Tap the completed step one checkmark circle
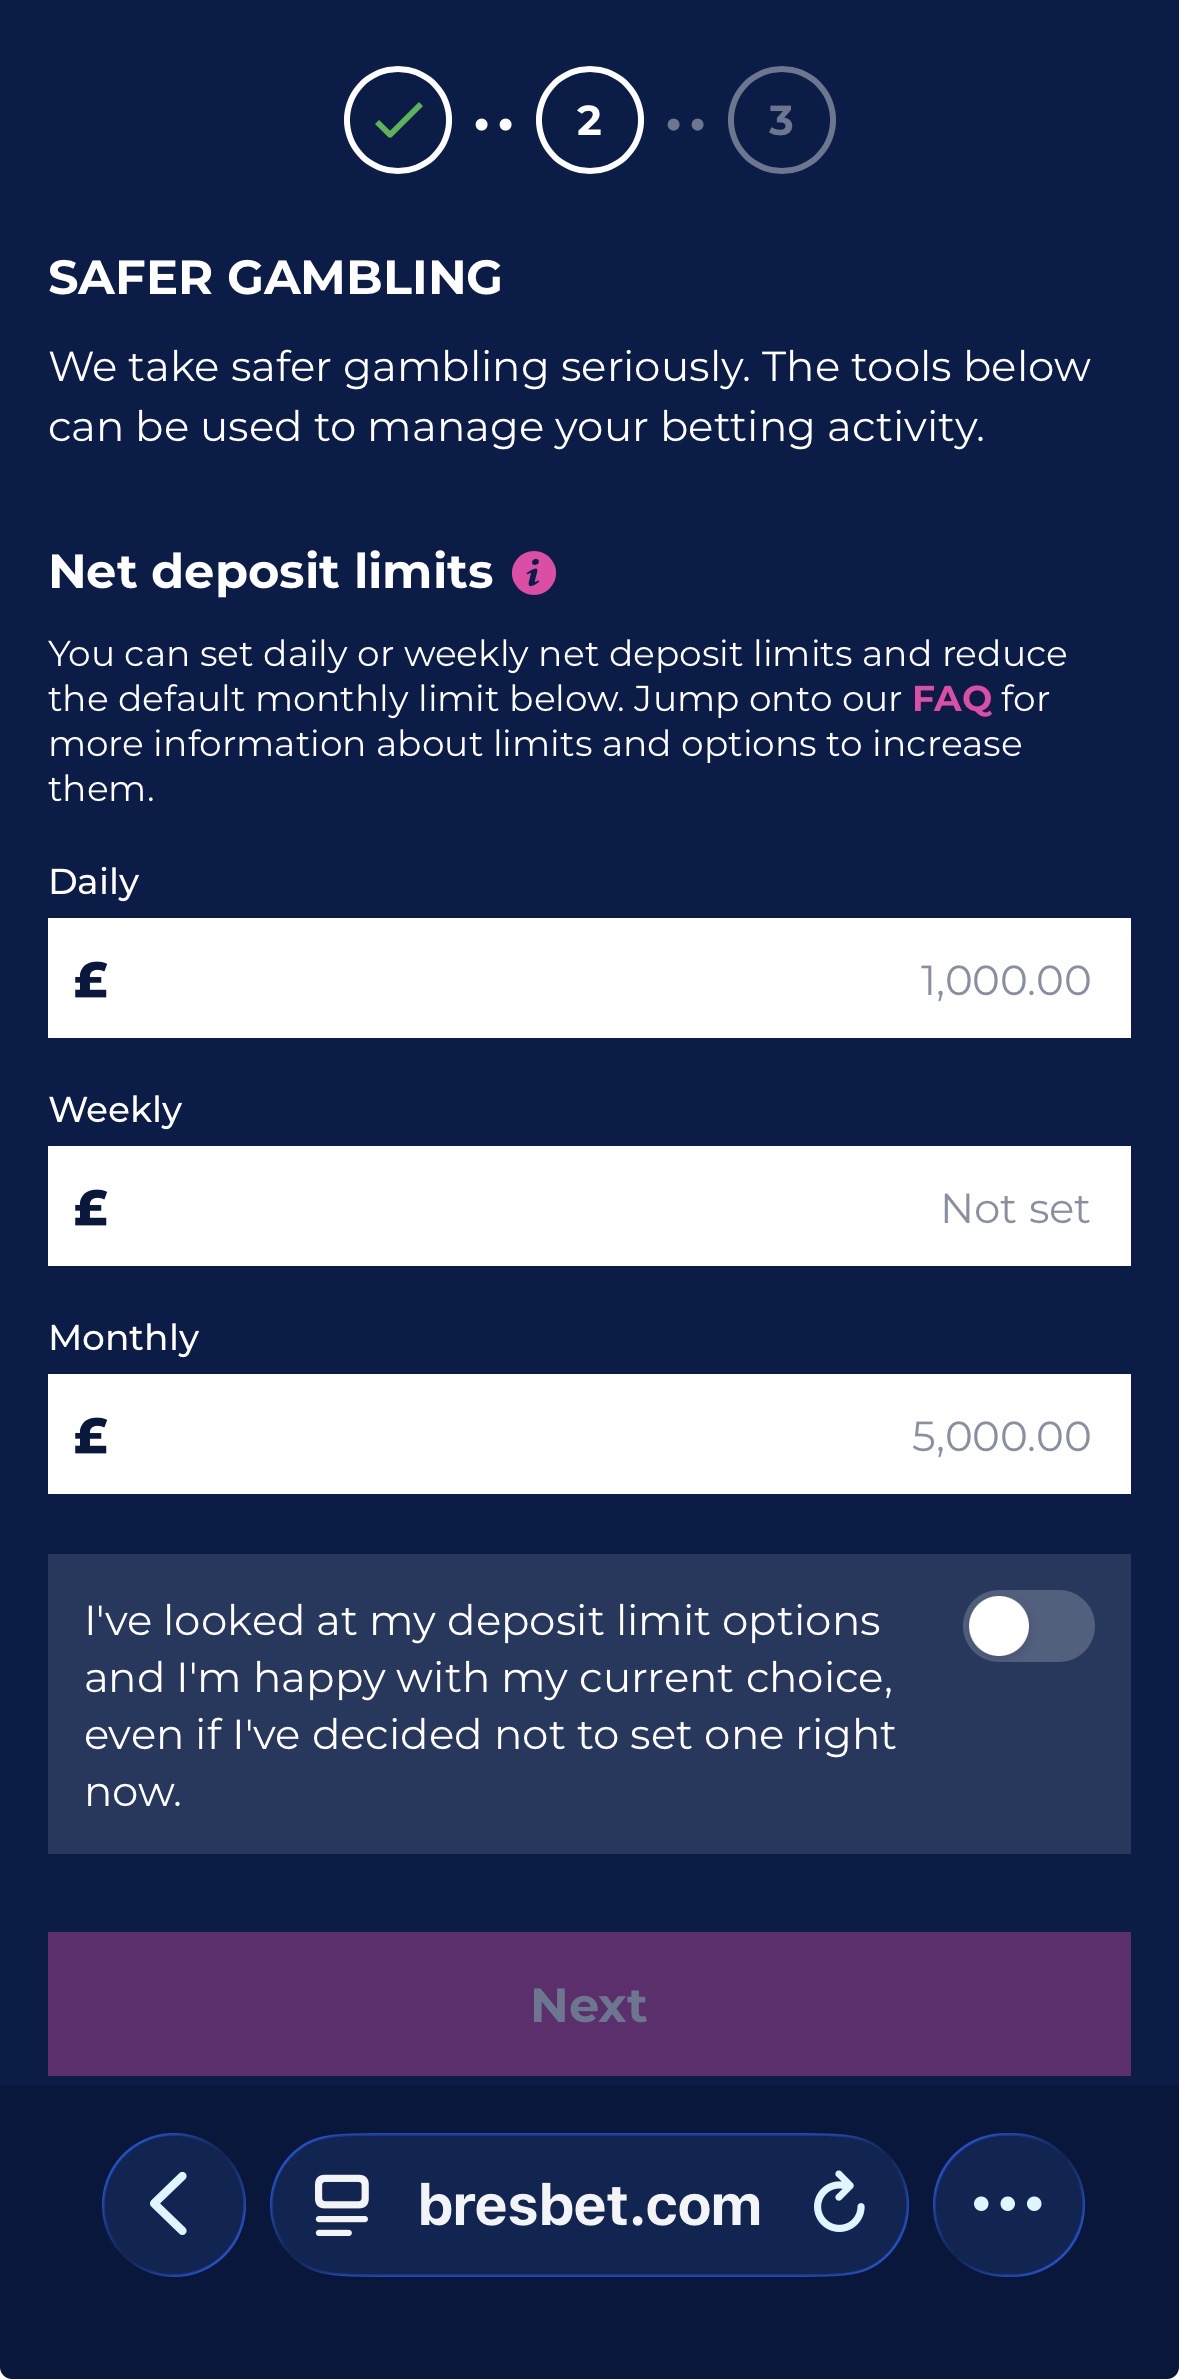 (x=398, y=120)
